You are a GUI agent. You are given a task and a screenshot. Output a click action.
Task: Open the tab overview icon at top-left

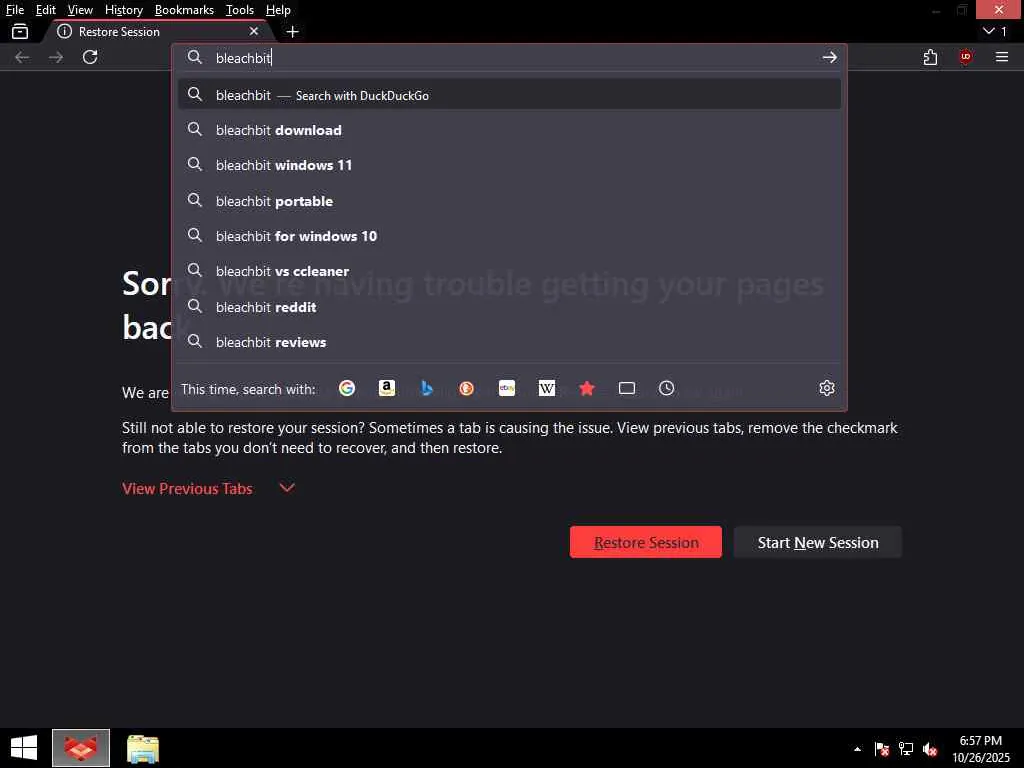(20, 31)
